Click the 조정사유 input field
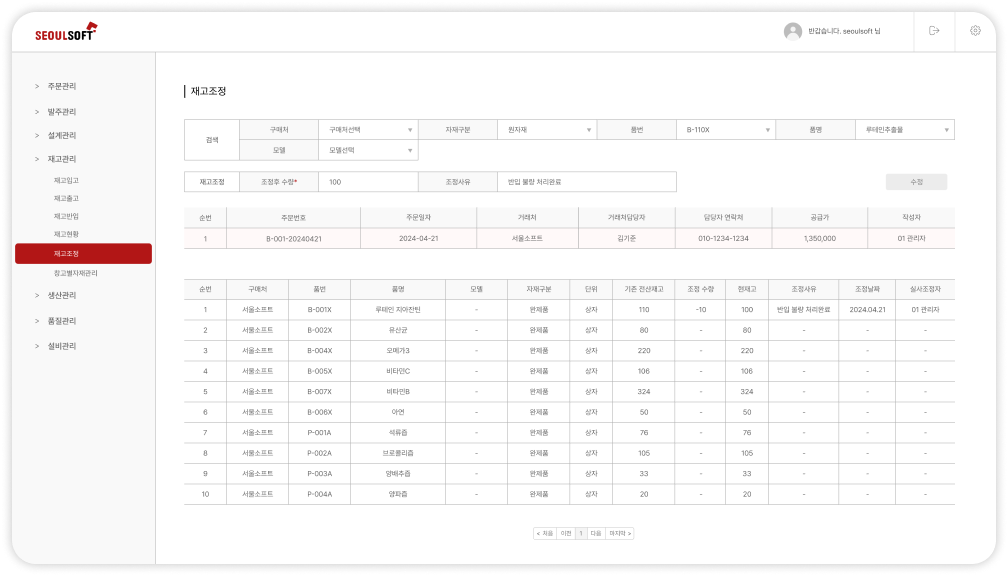The height and width of the screenshot is (576, 1008). pos(587,182)
